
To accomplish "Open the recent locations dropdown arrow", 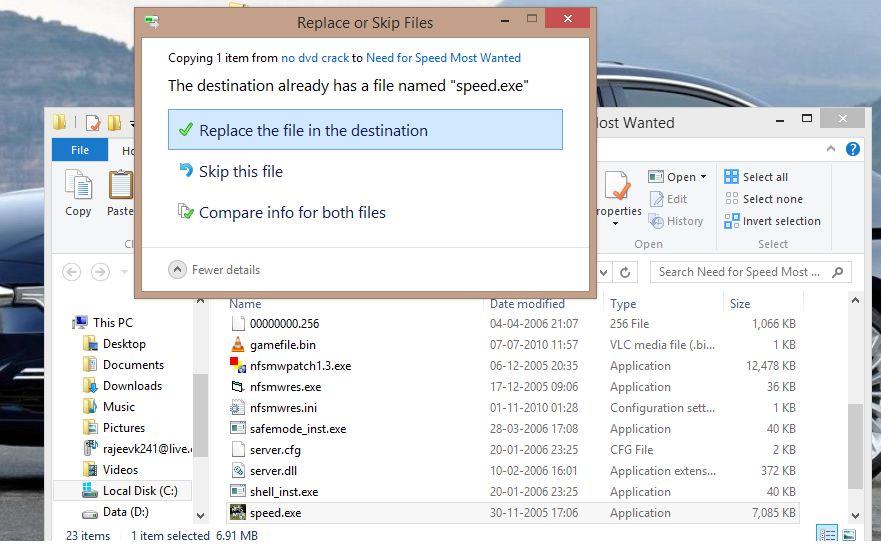I will [x=124, y=272].
